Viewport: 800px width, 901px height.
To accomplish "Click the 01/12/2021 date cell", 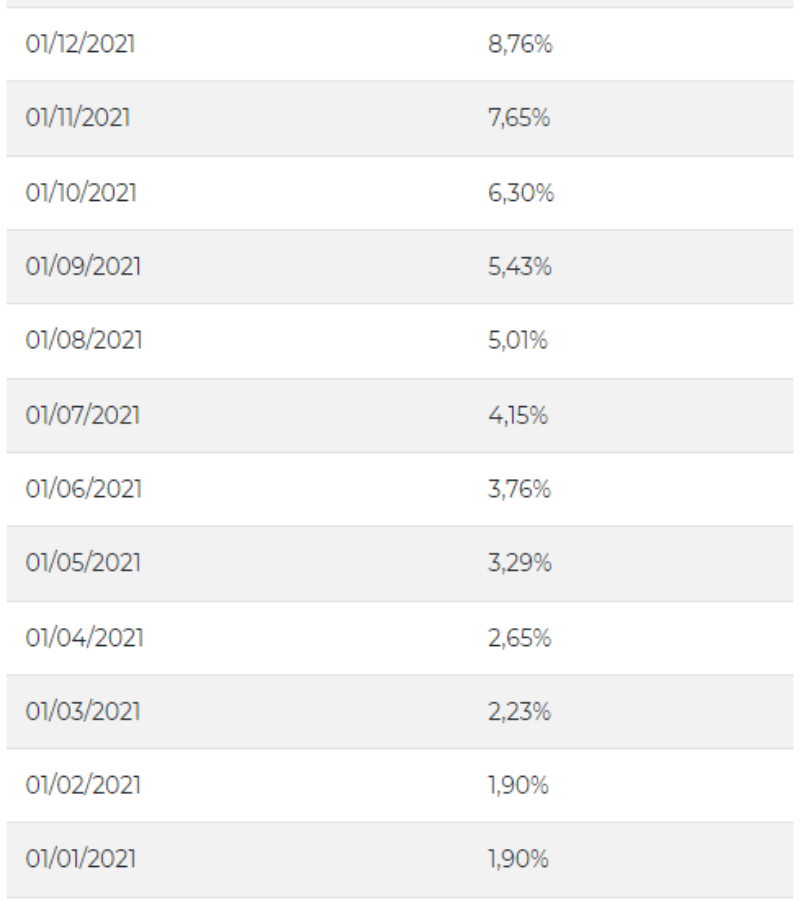I will tap(80, 44).
